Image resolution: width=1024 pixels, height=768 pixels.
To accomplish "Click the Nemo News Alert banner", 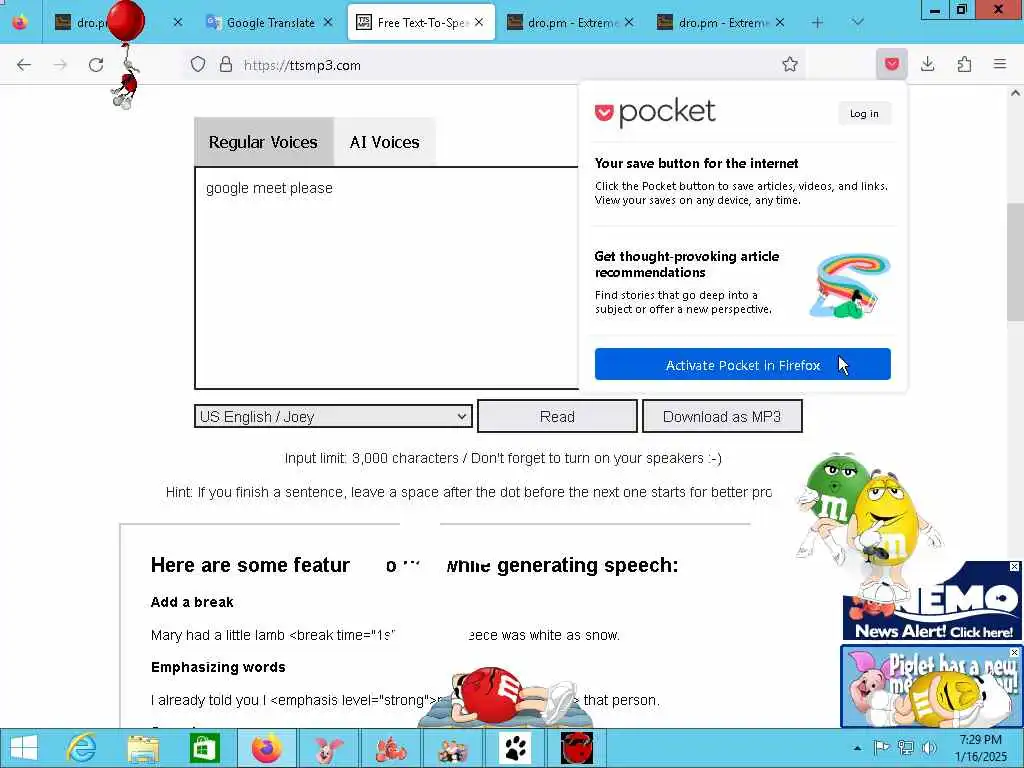I will 933,600.
